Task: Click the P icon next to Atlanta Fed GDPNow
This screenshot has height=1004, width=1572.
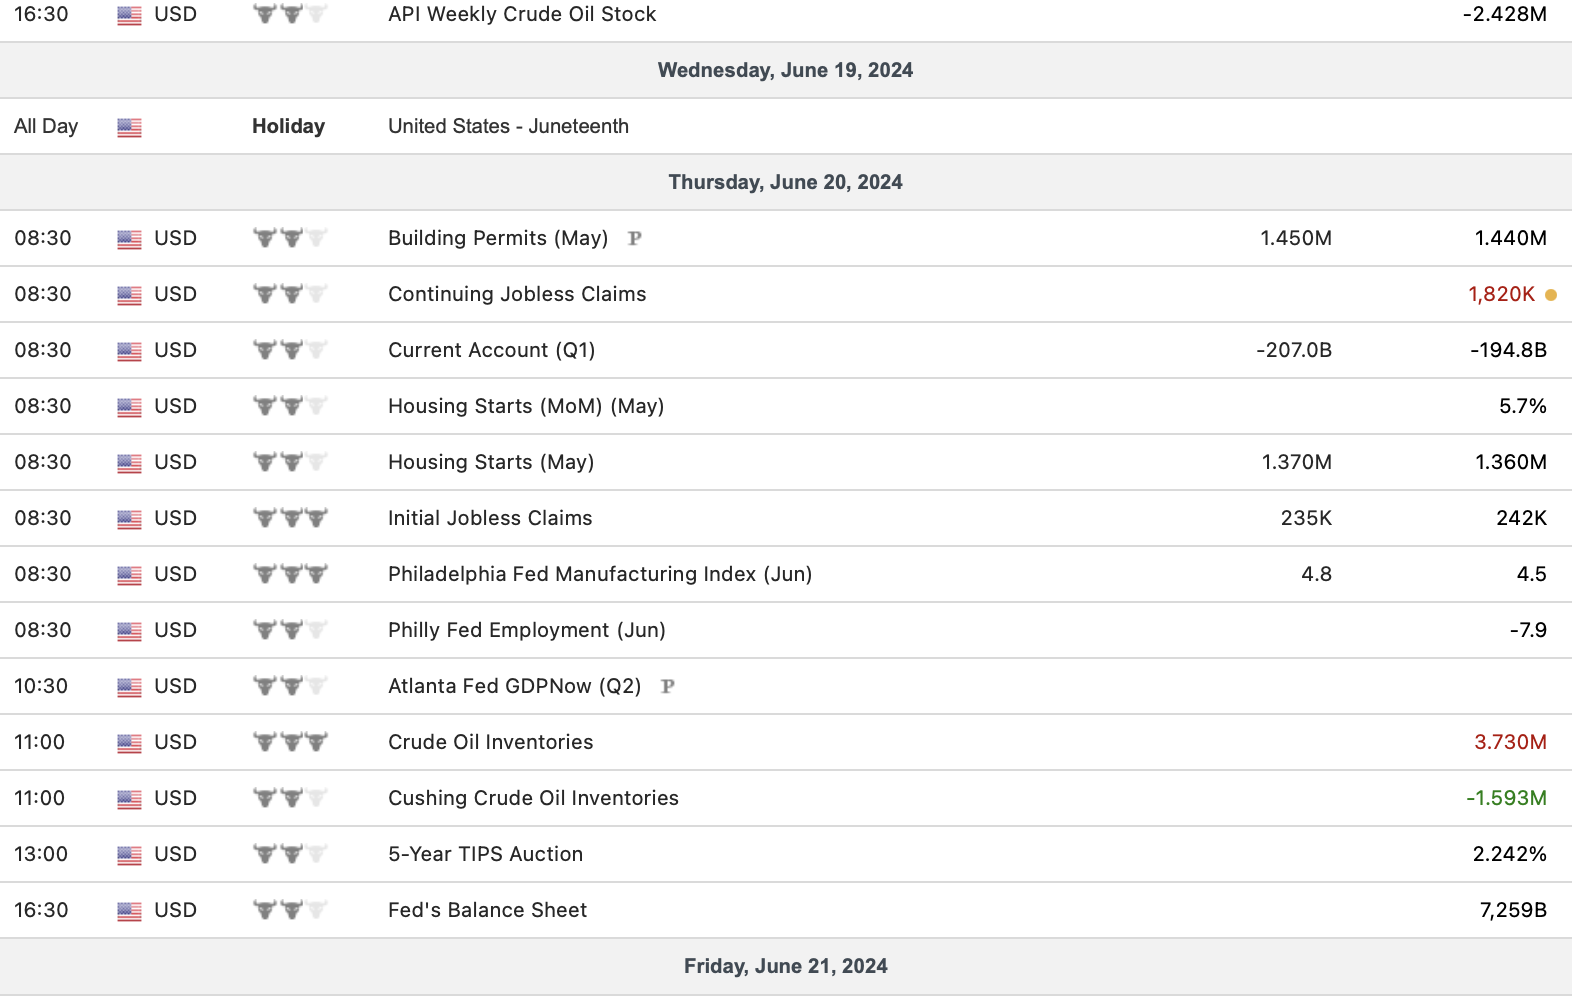Action: [667, 686]
